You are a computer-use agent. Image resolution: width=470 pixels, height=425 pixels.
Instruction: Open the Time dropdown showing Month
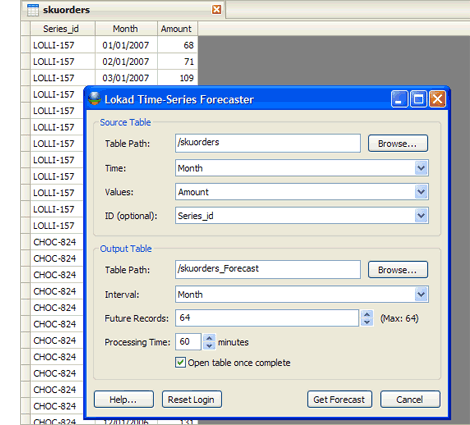click(x=421, y=168)
